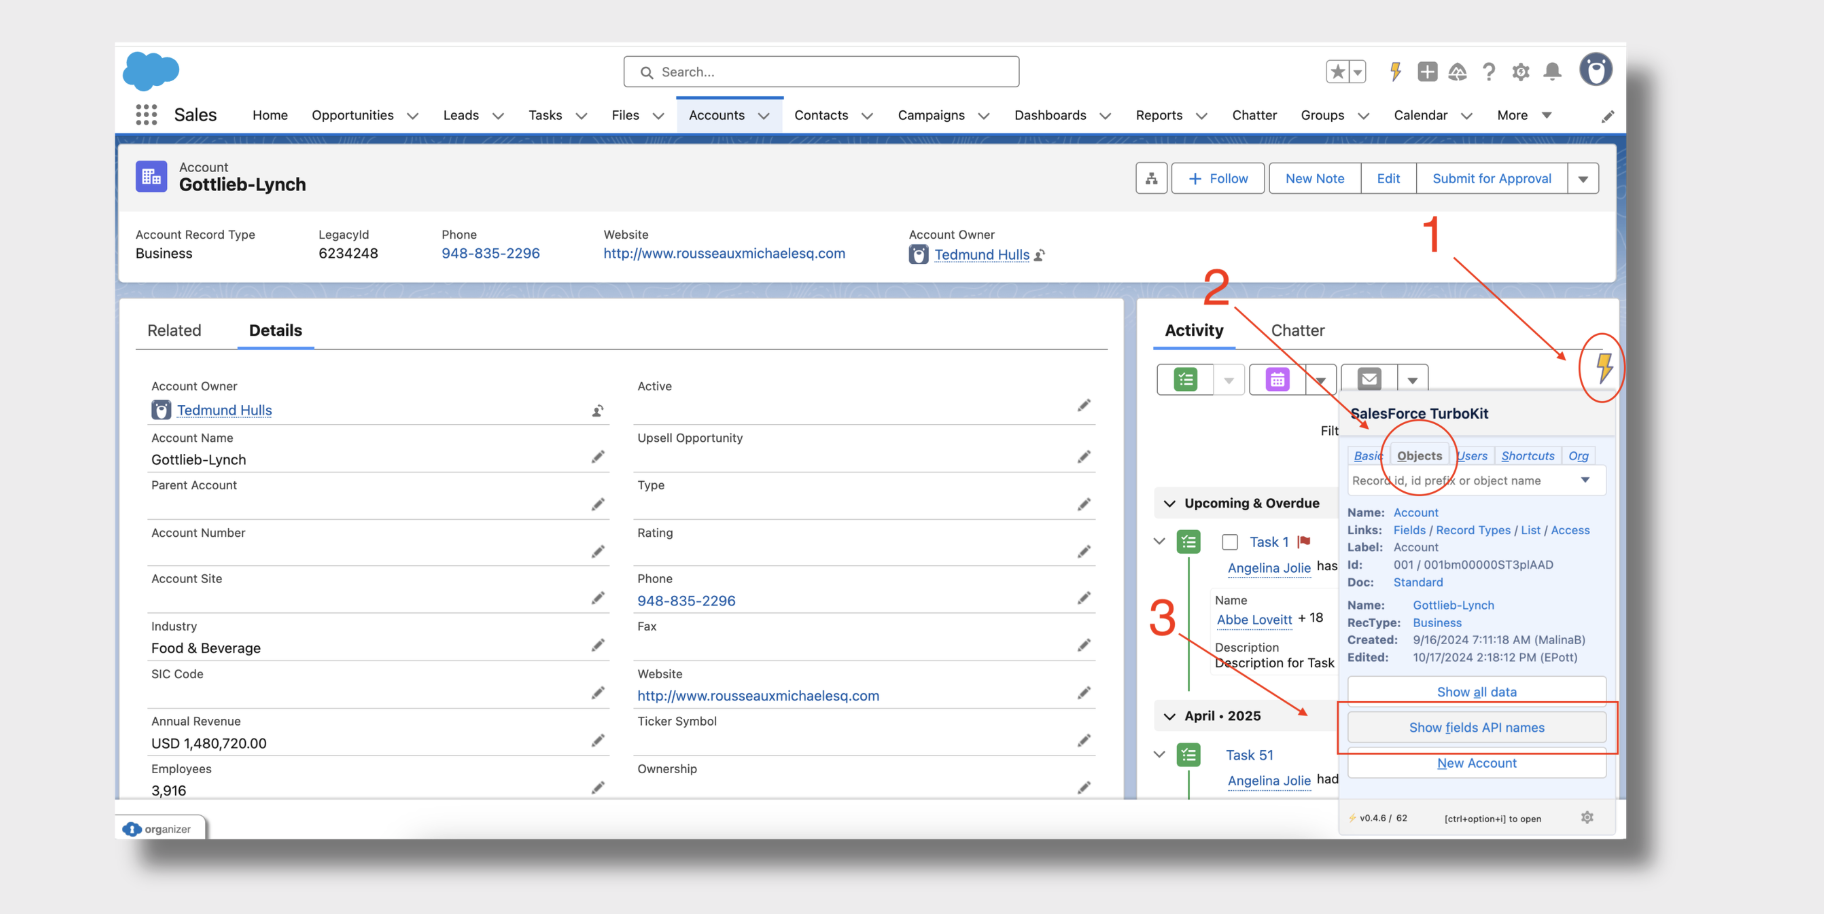Open the notifications bell icon

[1553, 71]
